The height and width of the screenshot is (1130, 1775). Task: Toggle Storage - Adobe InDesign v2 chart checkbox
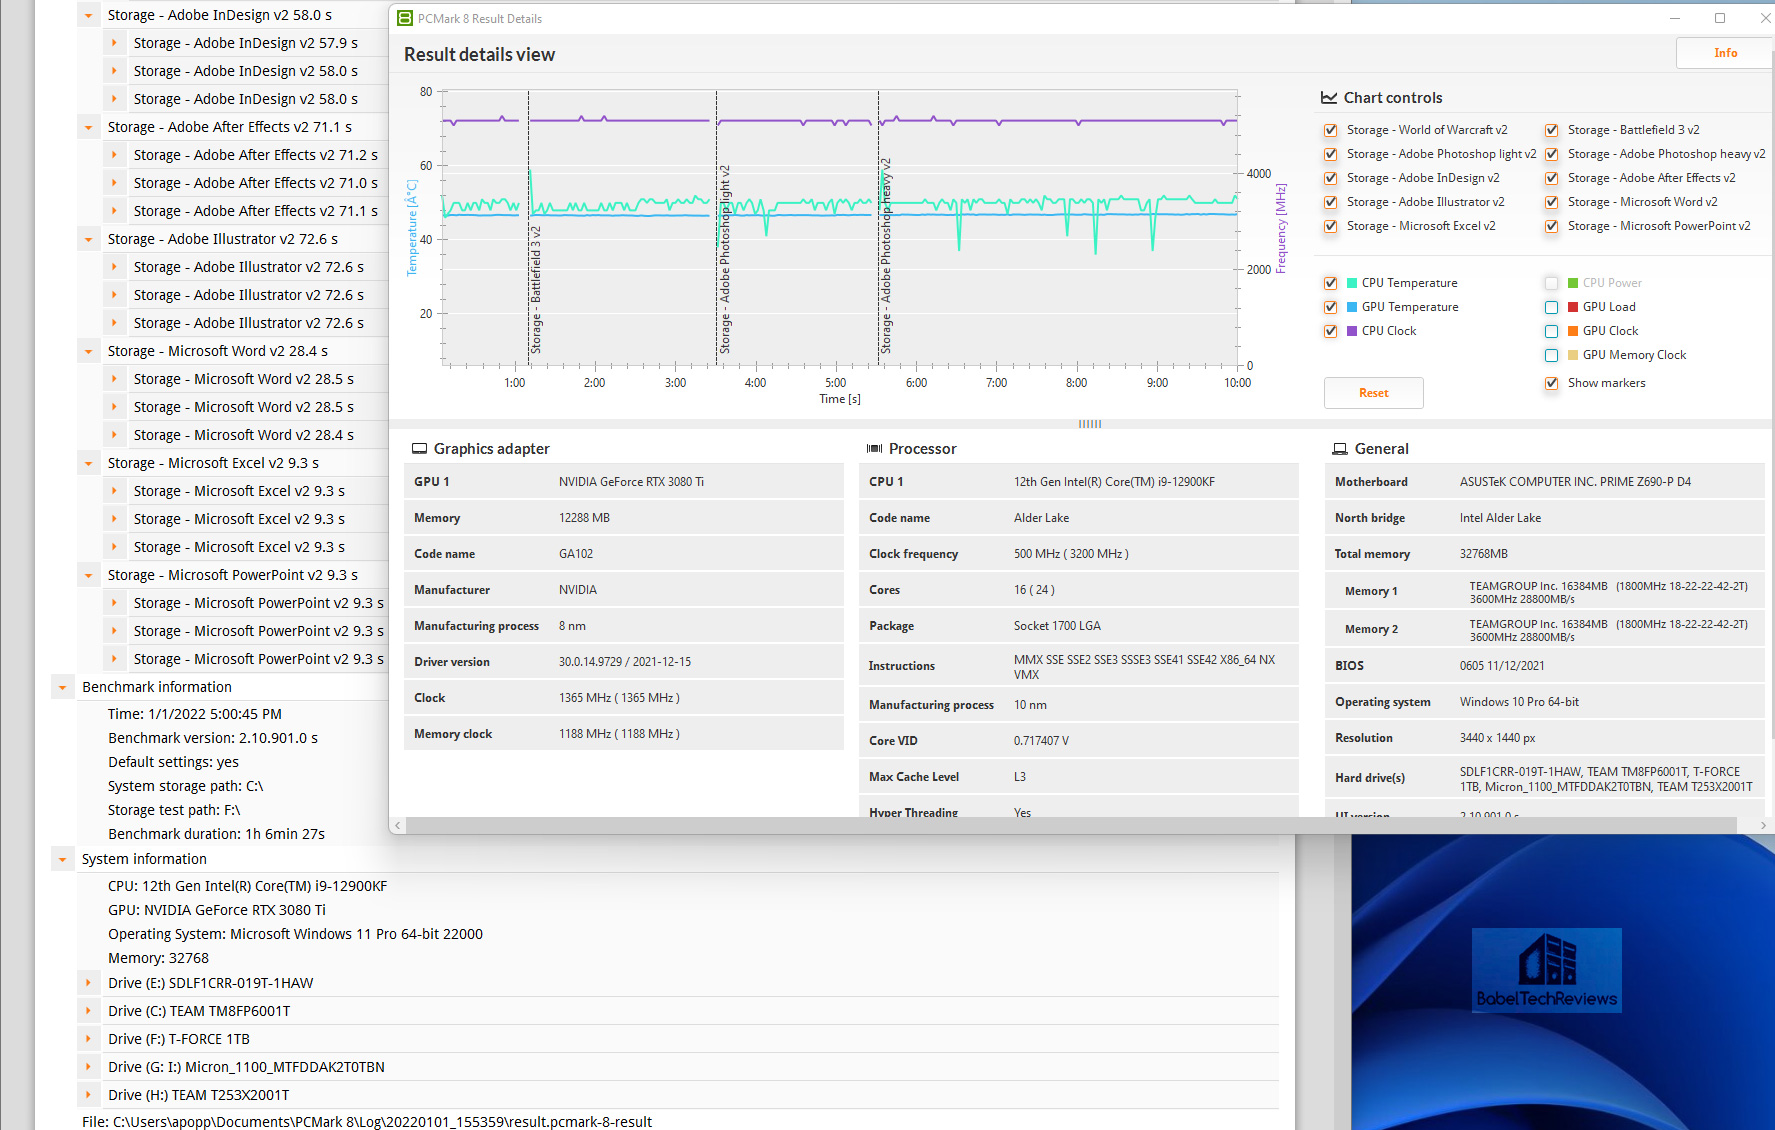click(x=1330, y=178)
